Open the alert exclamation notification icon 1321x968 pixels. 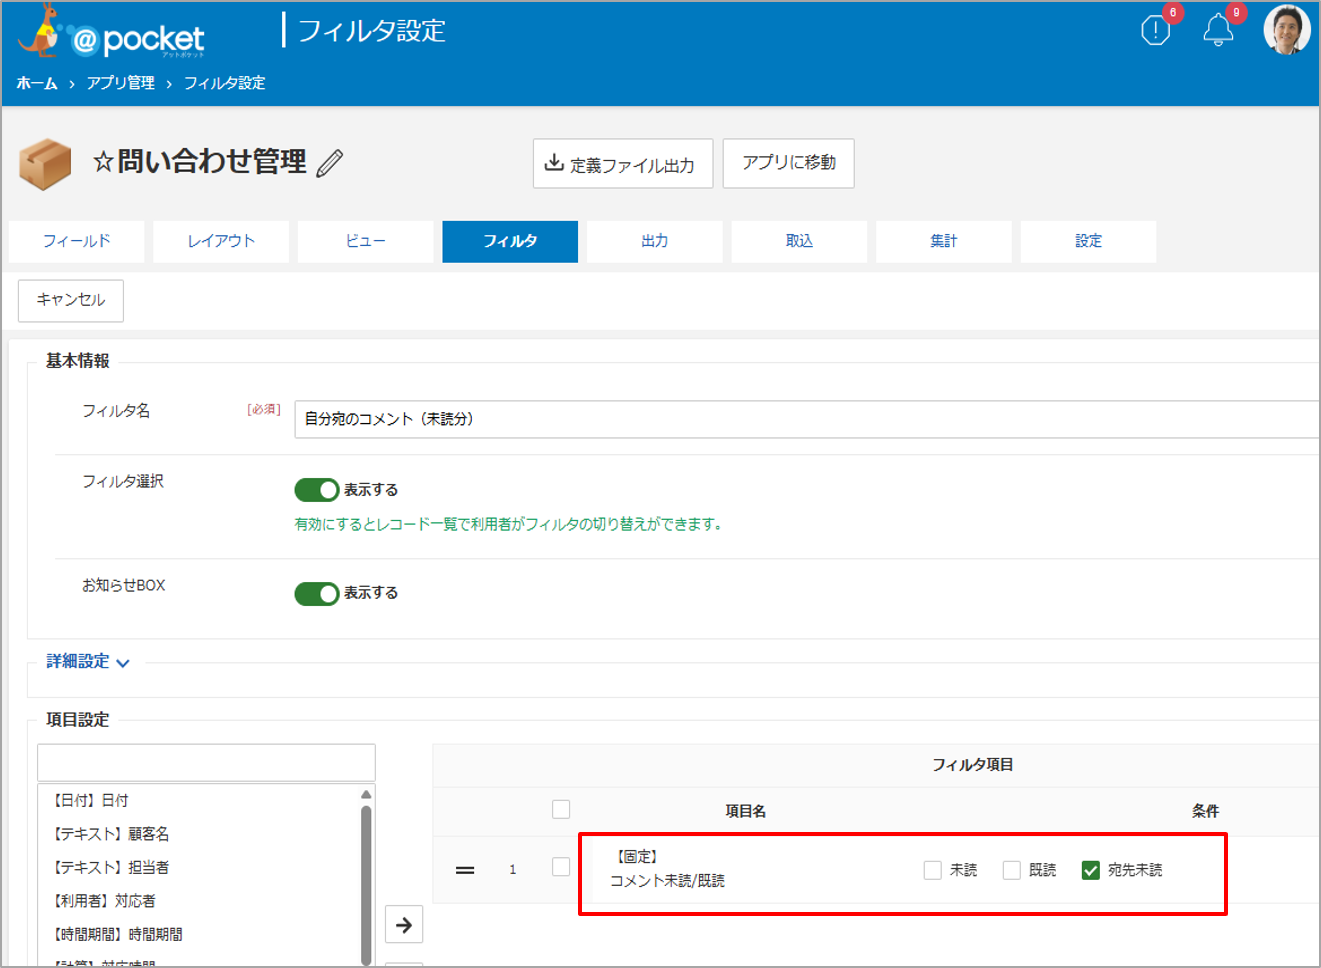click(1155, 31)
